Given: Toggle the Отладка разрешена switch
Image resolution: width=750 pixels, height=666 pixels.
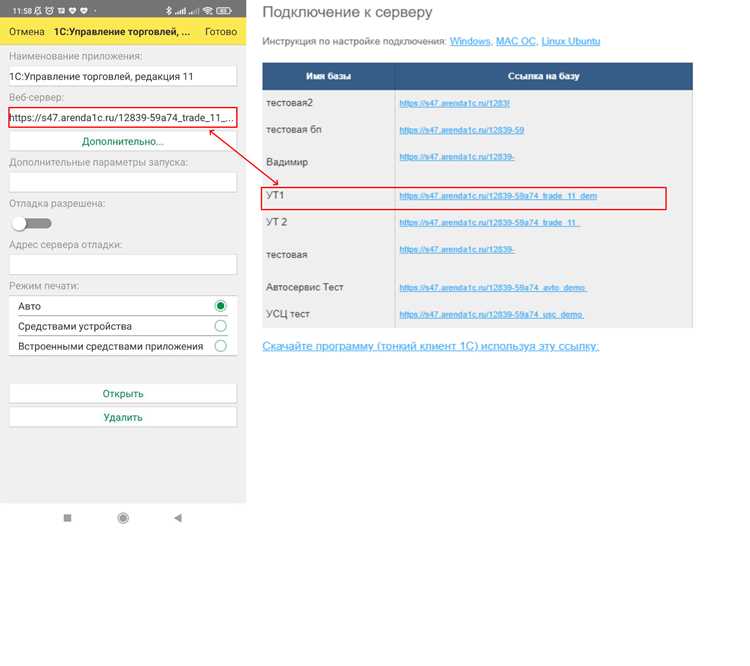Looking at the screenshot, I should pyautogui.click(x=32, y=223).
